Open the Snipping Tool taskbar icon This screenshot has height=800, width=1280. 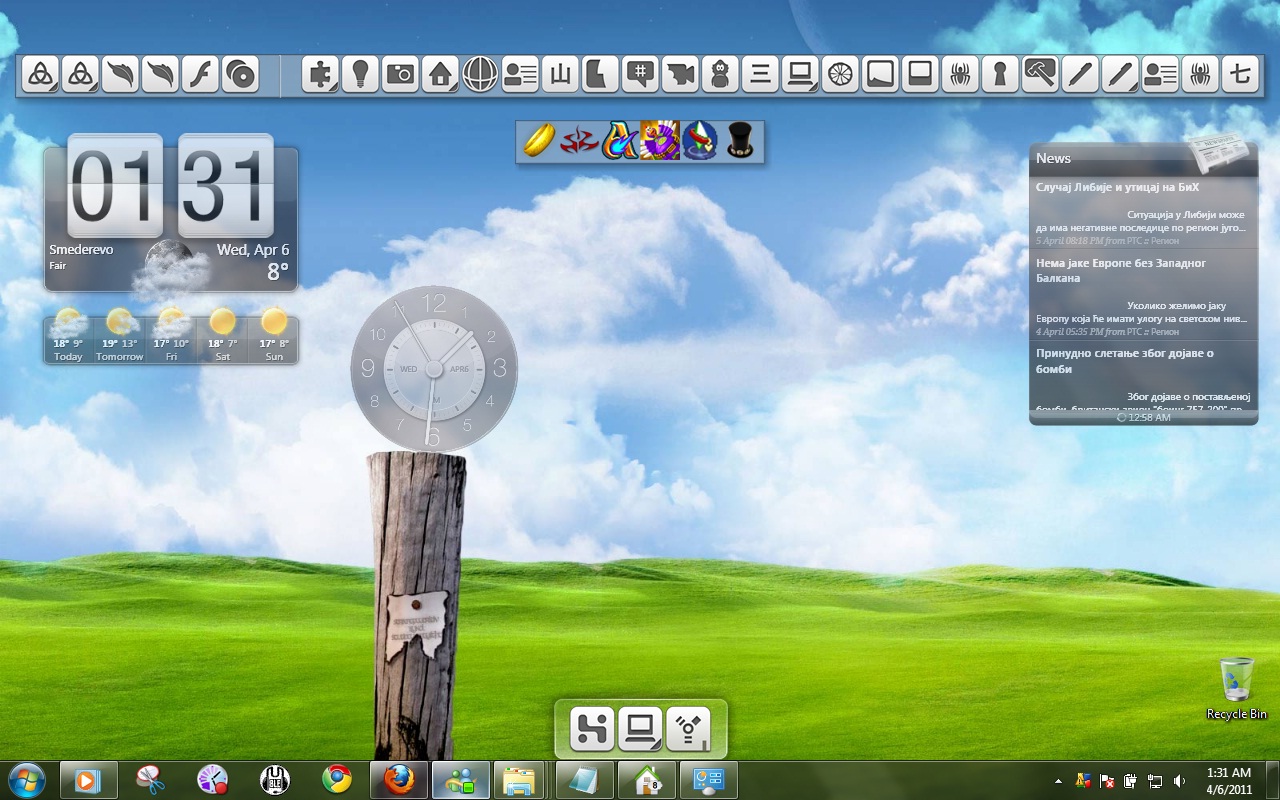[151, 780]
